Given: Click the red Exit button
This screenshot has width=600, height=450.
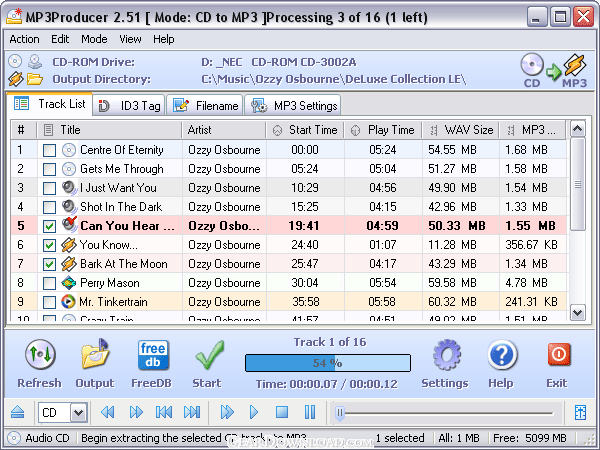Looking at the screenshot, I should (x=558, y=364).
